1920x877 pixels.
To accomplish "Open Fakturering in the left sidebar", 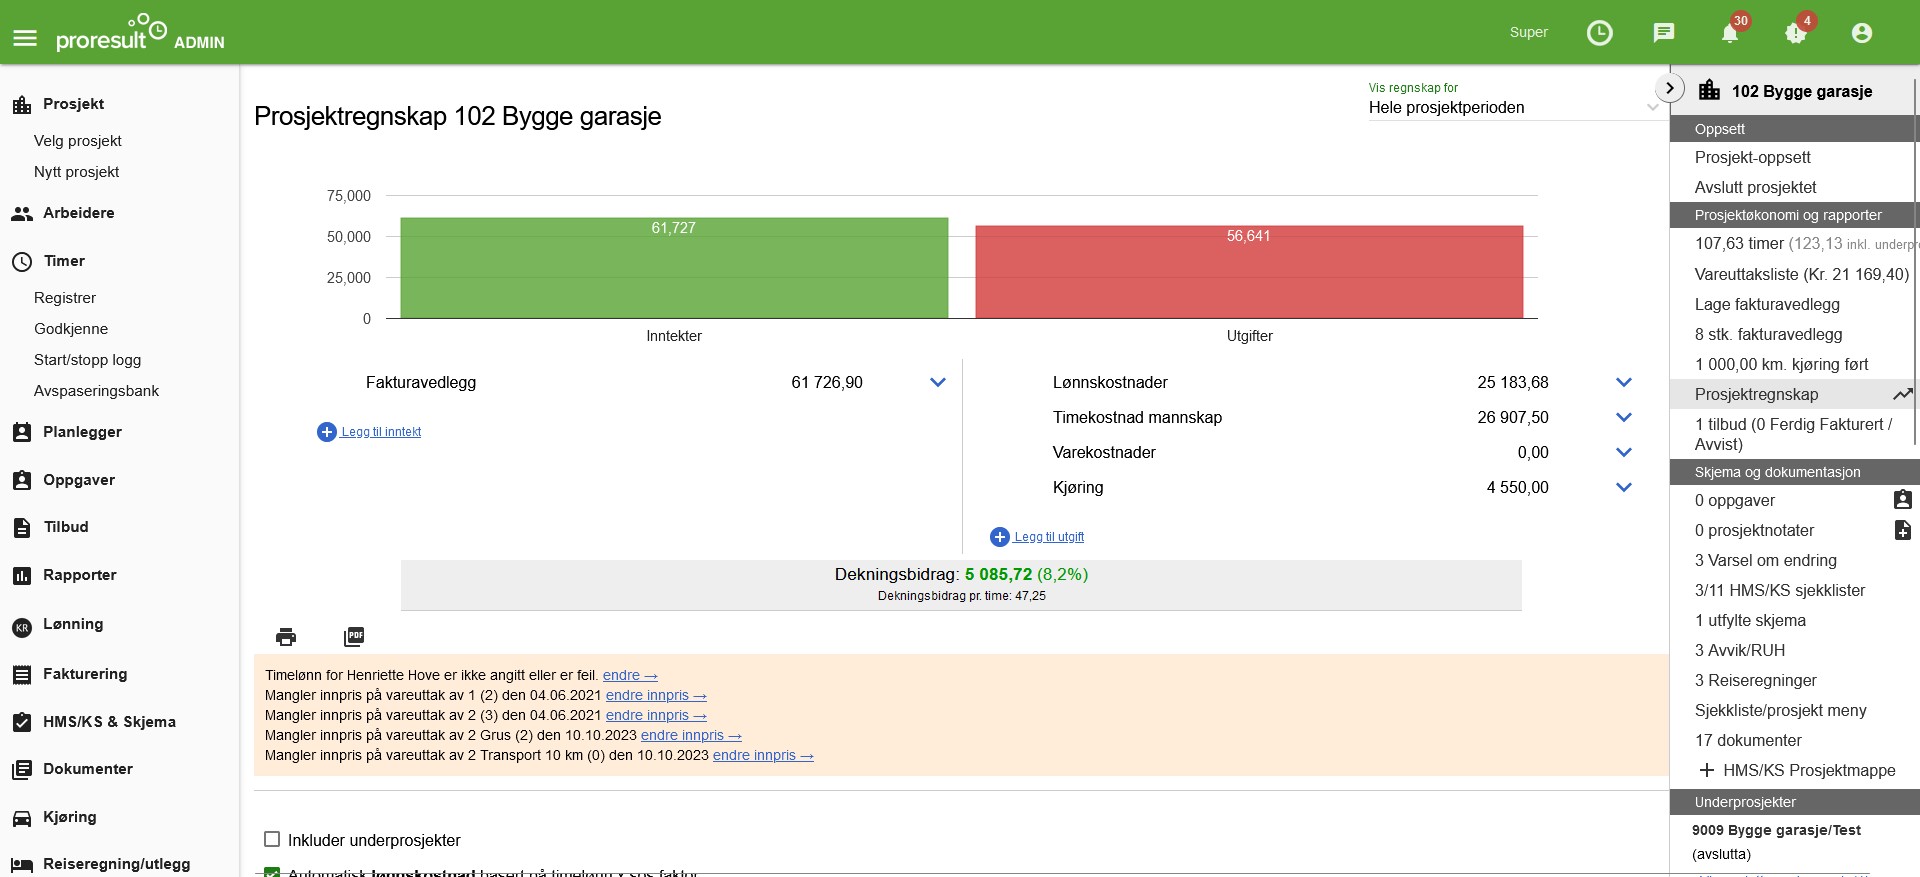I will (x=85, y=674).
